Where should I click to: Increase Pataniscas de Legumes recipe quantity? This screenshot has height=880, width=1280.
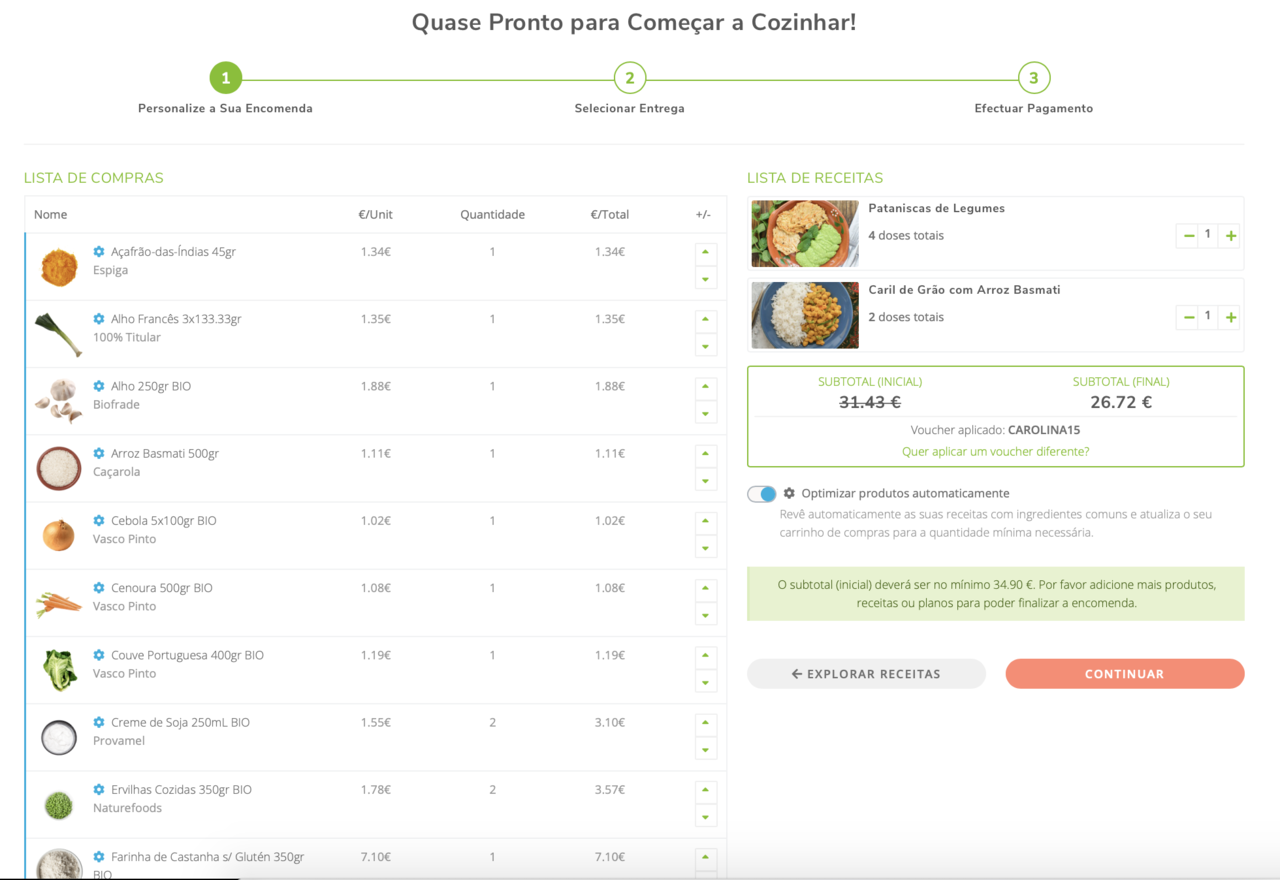1231,236
